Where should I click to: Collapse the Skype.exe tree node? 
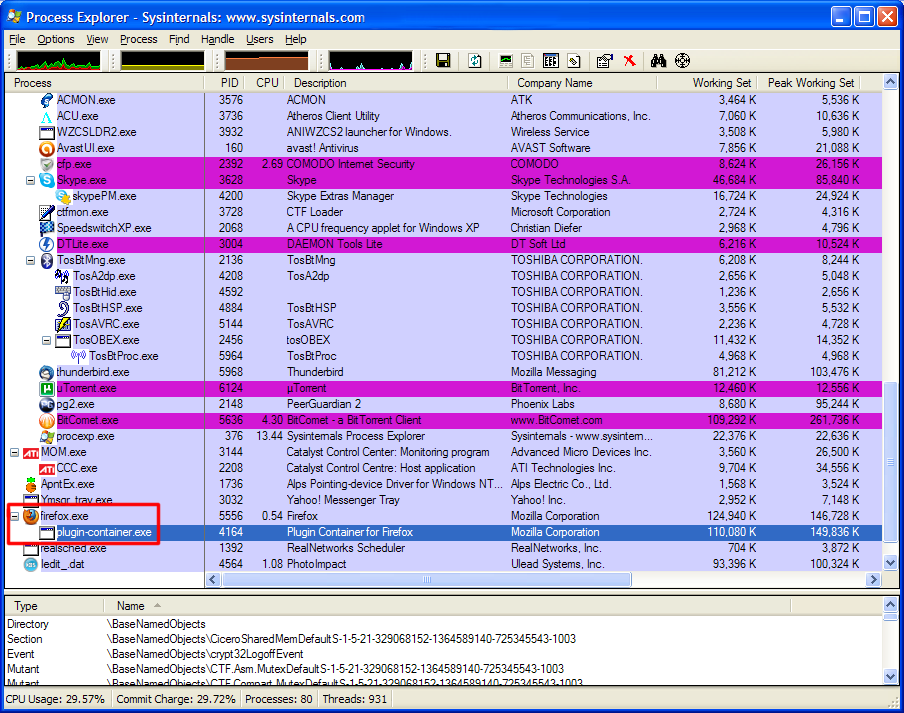pyautogui.click(x=31, y=180)
